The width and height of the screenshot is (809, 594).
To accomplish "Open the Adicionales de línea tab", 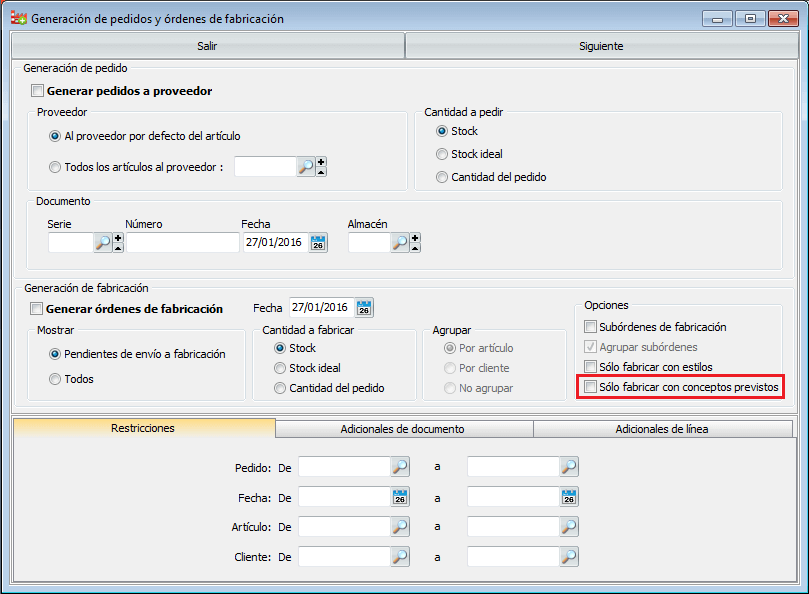I will point(662,429).
